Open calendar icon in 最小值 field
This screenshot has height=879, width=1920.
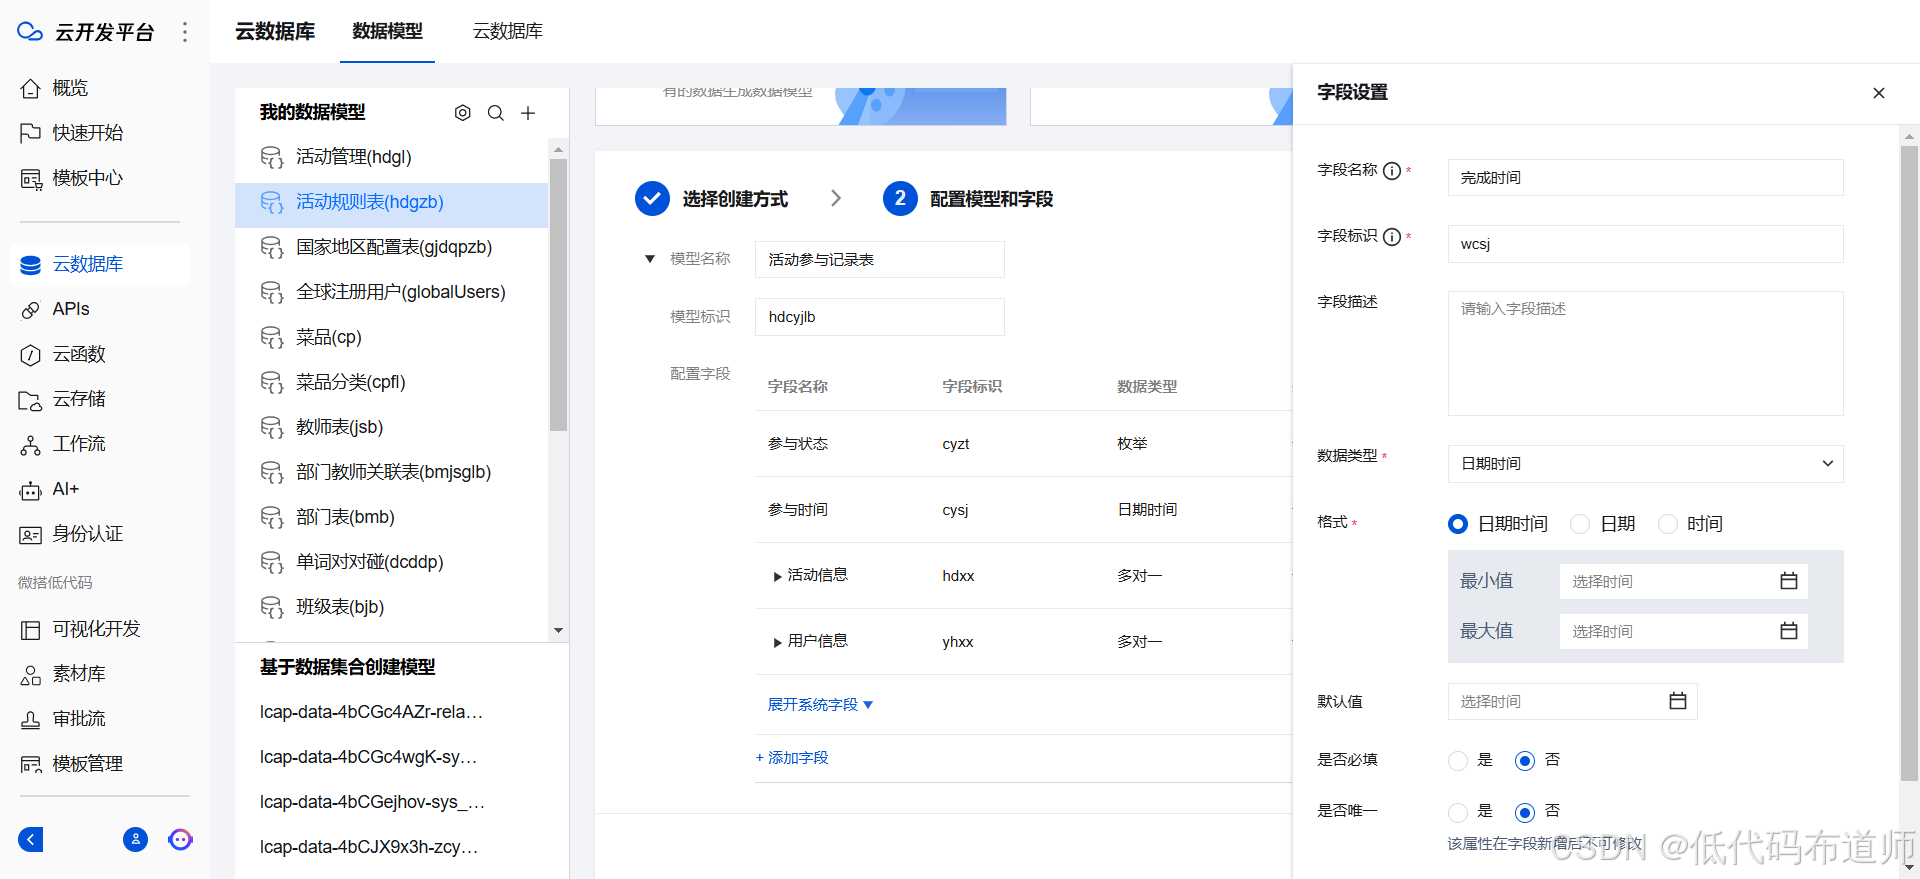(x=1789, y=581)
